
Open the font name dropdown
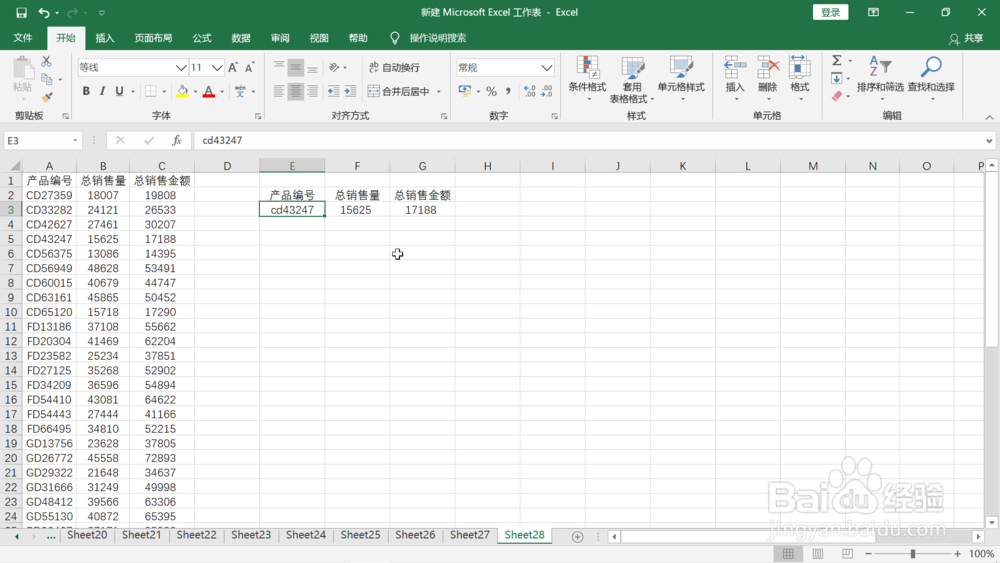coord(181,68)
